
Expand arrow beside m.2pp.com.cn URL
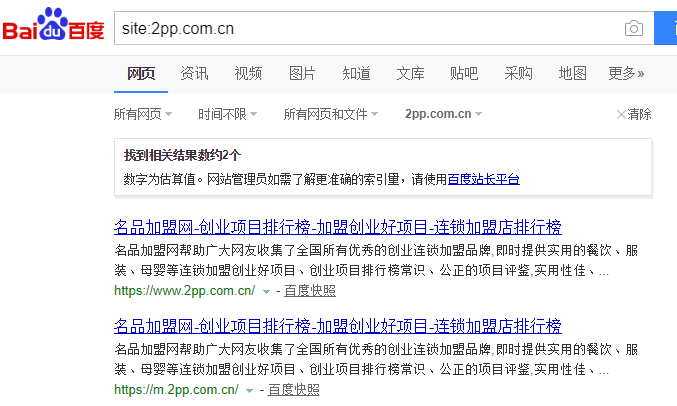tap(249, 391)
